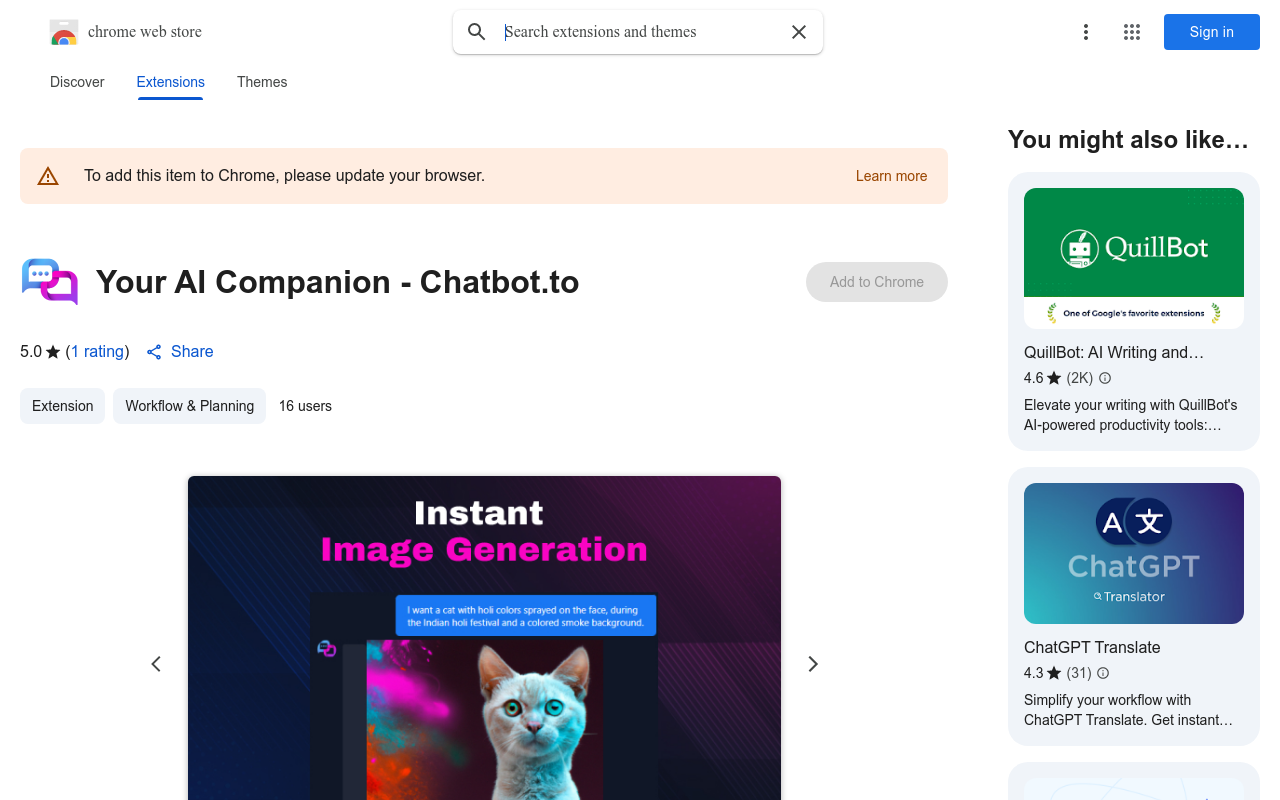Viewport: 1280px width, 800px height.
Task: Open the 1 rating link
Action: tap(97, 352)
